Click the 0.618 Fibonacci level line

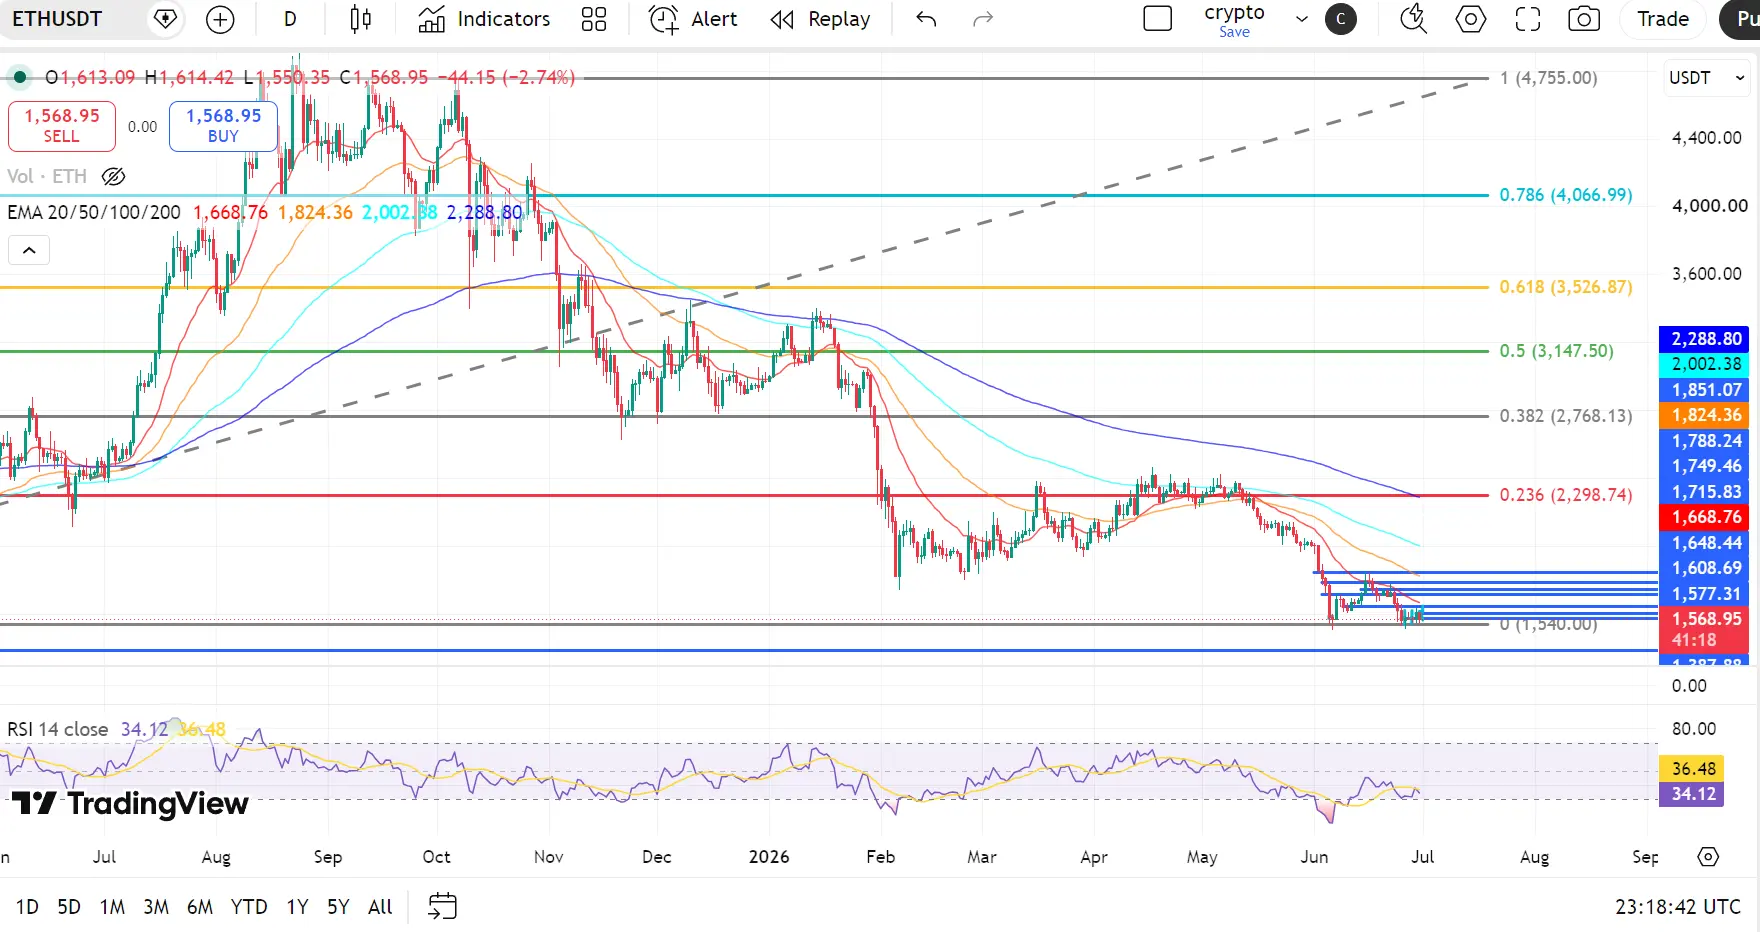[x=744, y=288]
